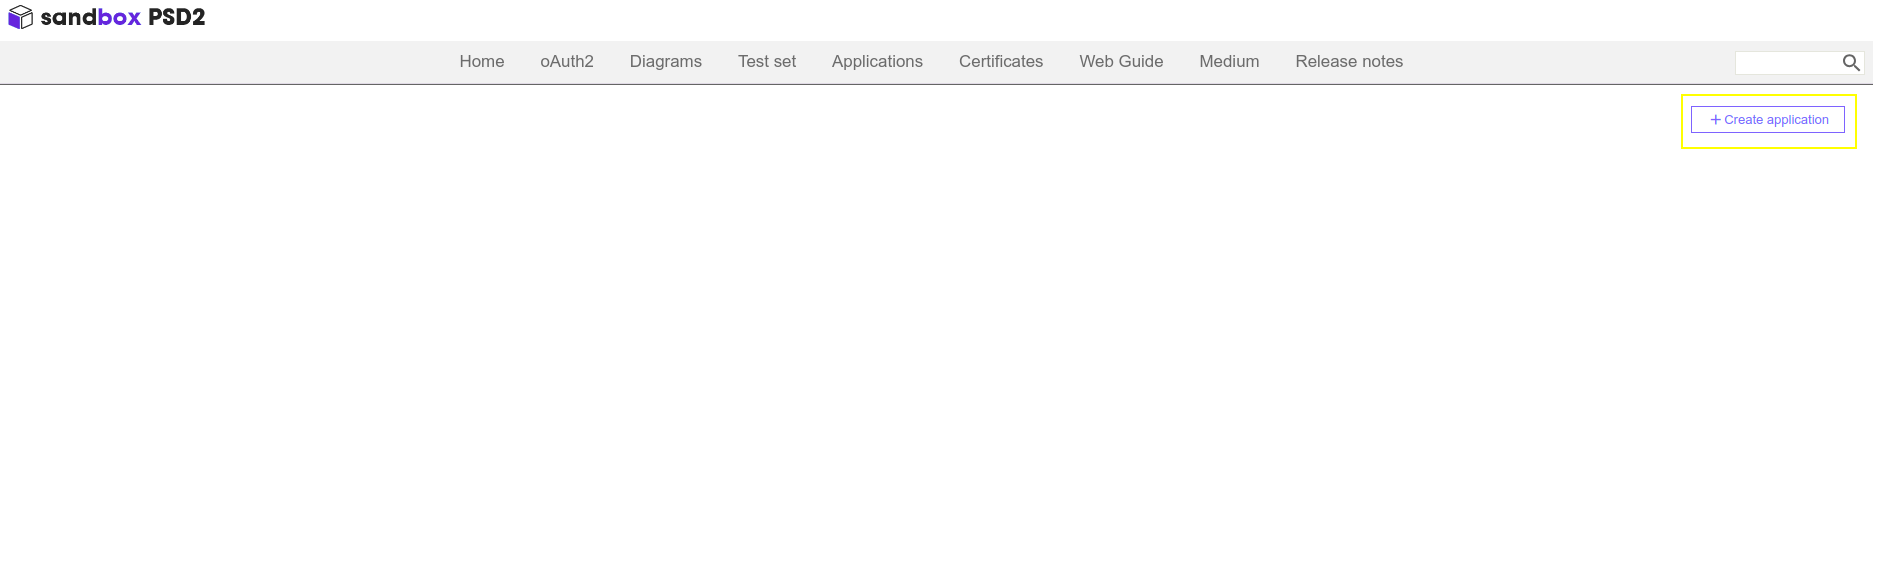Screen dimensions: 1901x576
Task: Open the oAuth2 menu item
Action: point(566,62)
